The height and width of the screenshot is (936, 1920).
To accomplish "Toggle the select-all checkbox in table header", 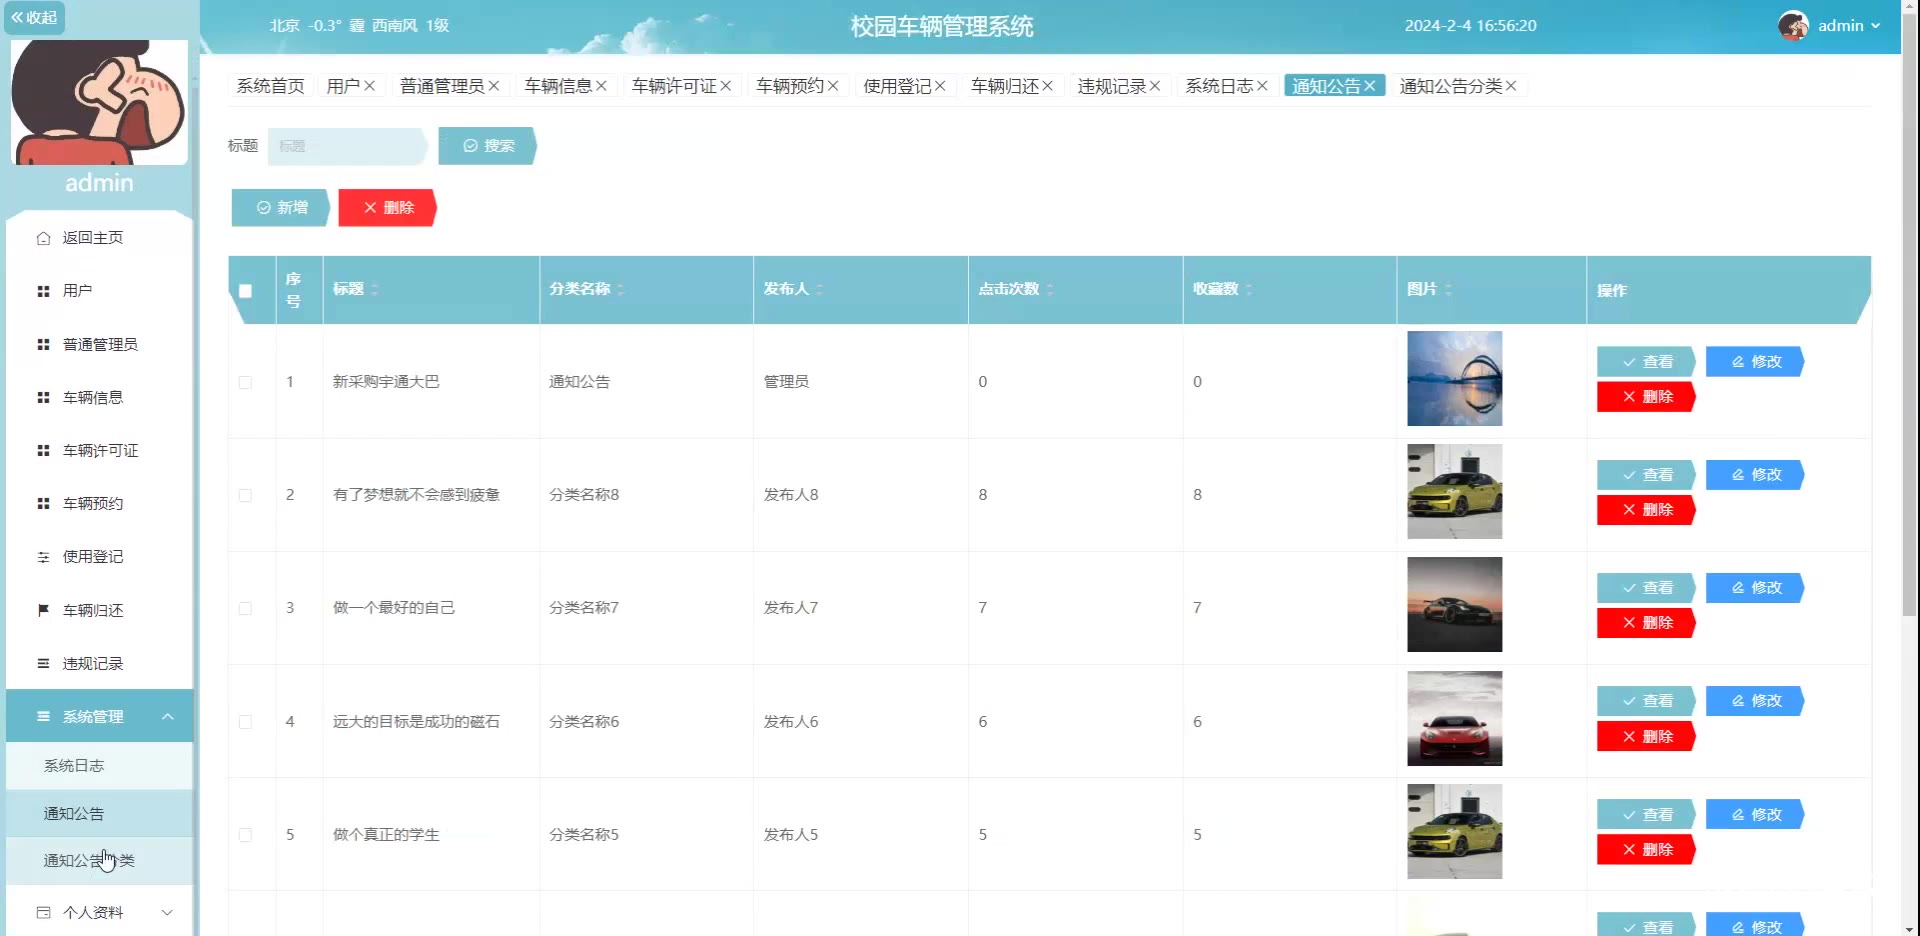I will (245, 291).
